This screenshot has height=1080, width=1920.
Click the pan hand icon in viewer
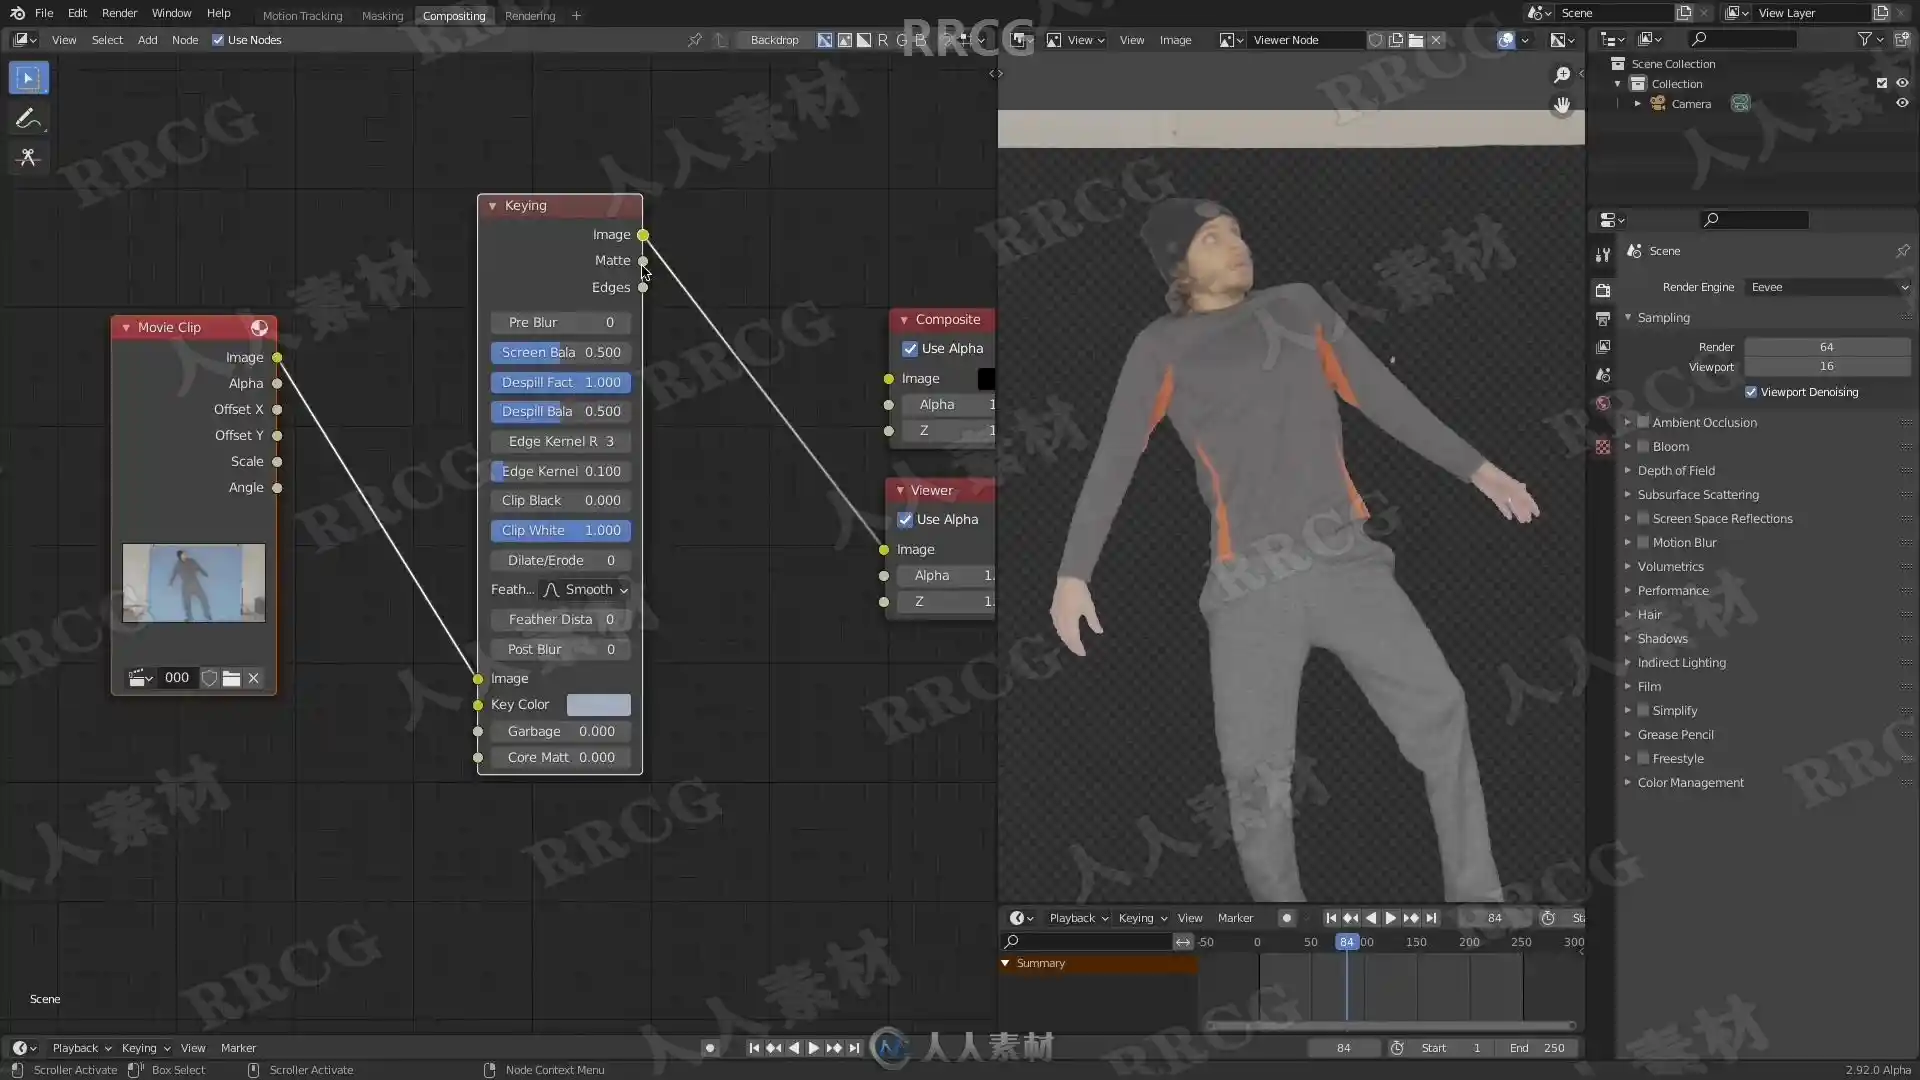1562,105
